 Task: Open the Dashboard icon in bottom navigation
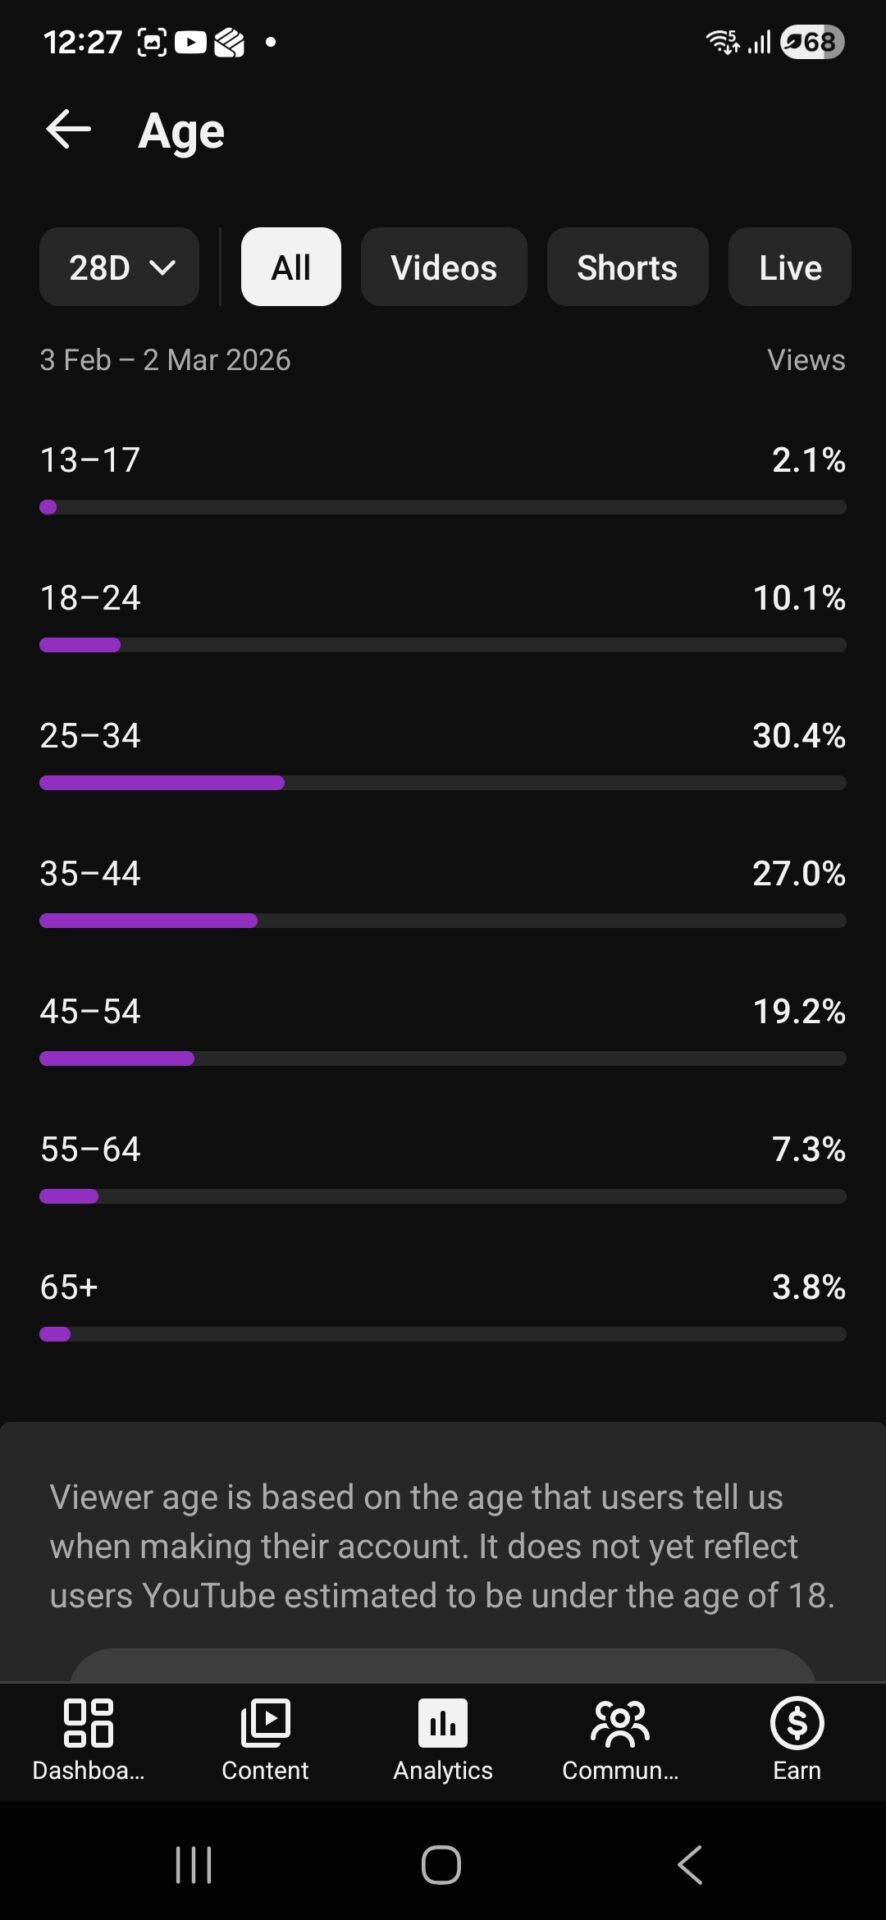(x=88, y=1723)
